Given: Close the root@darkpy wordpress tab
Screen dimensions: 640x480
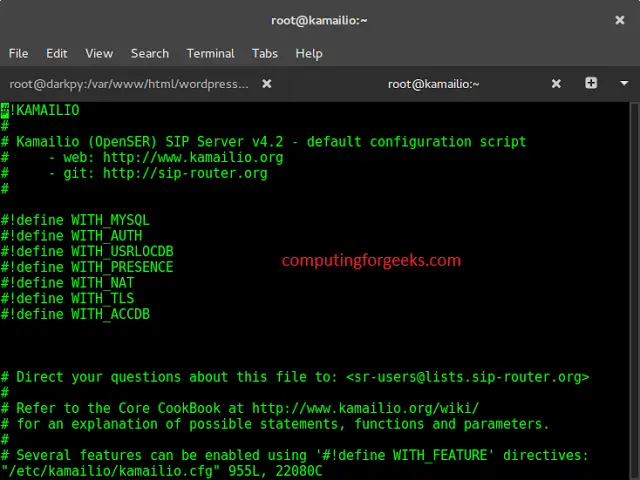Looking at the screenshot, I should click(x=267, y=84).
